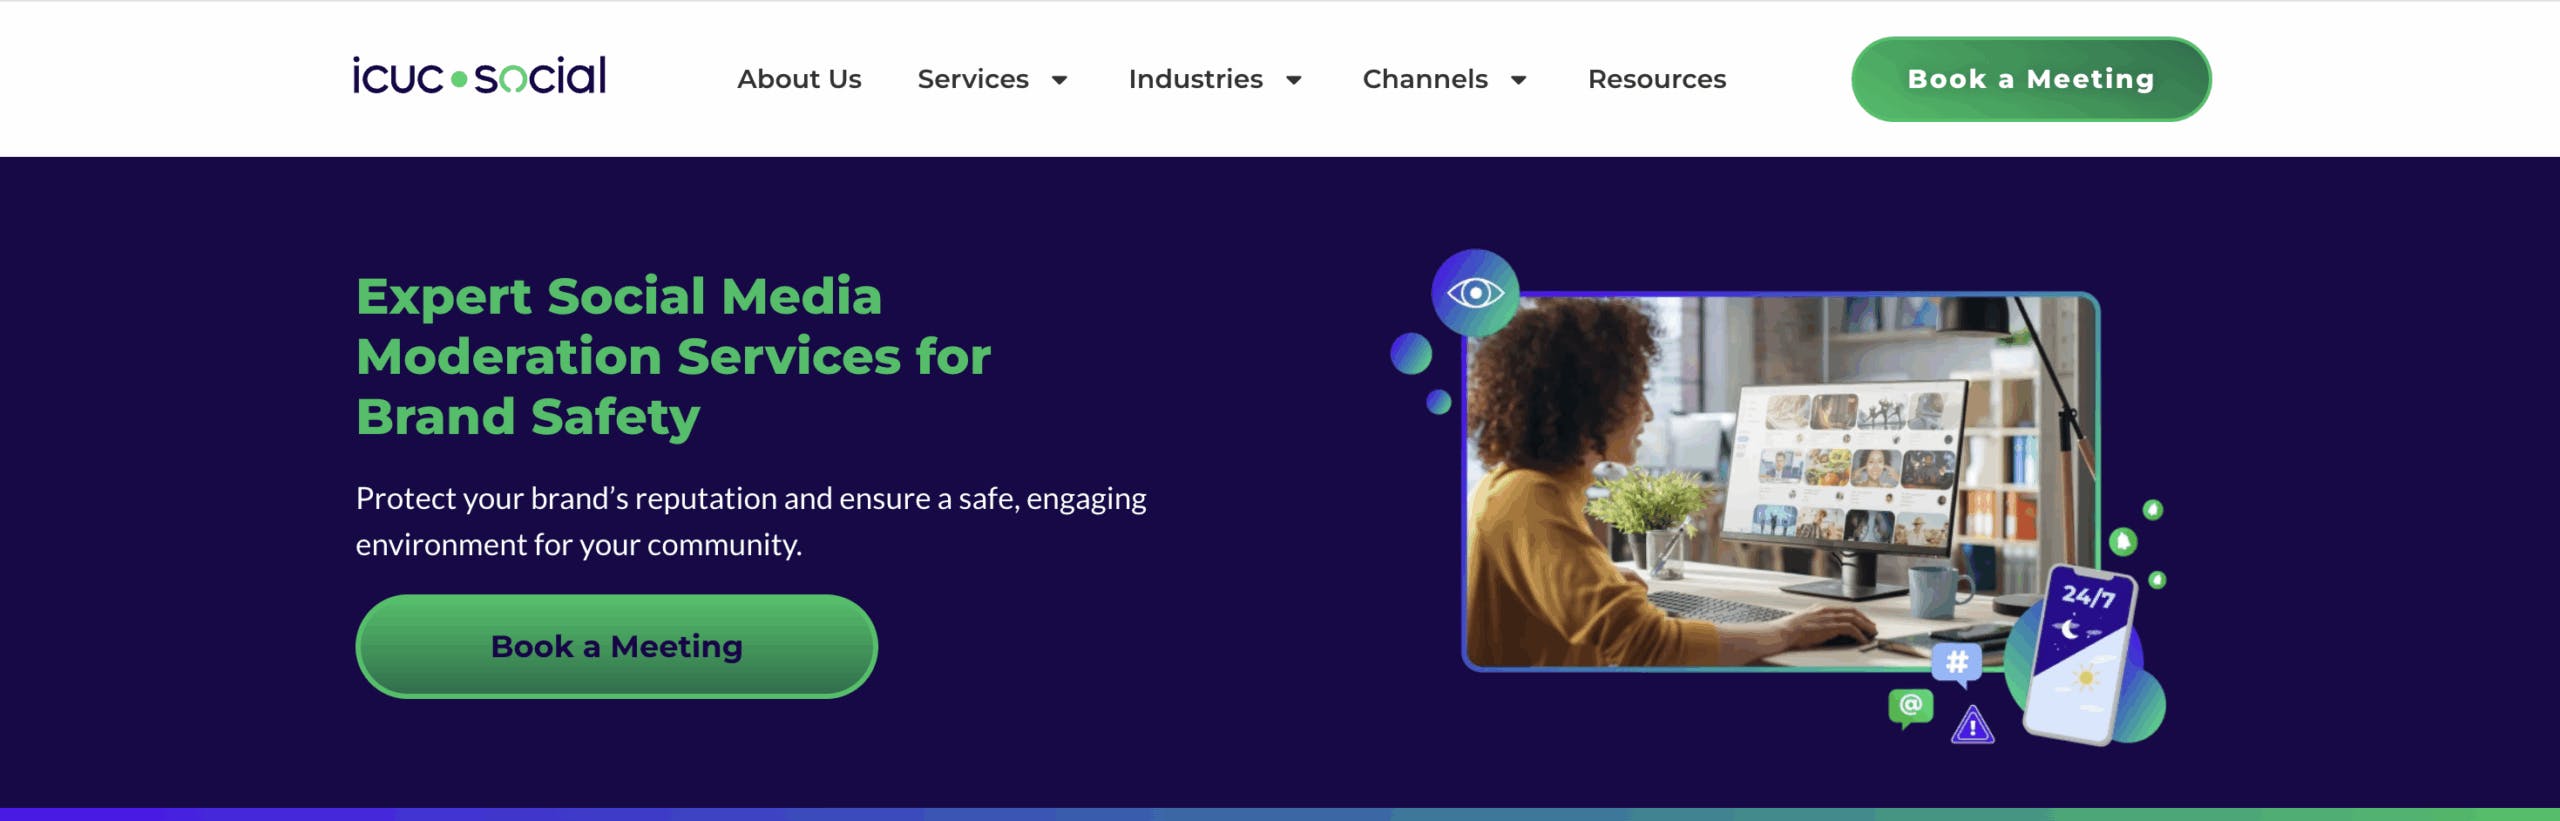Click the green @ speech bubble icon
The image size is (2560, 821).
point(1910,706)
